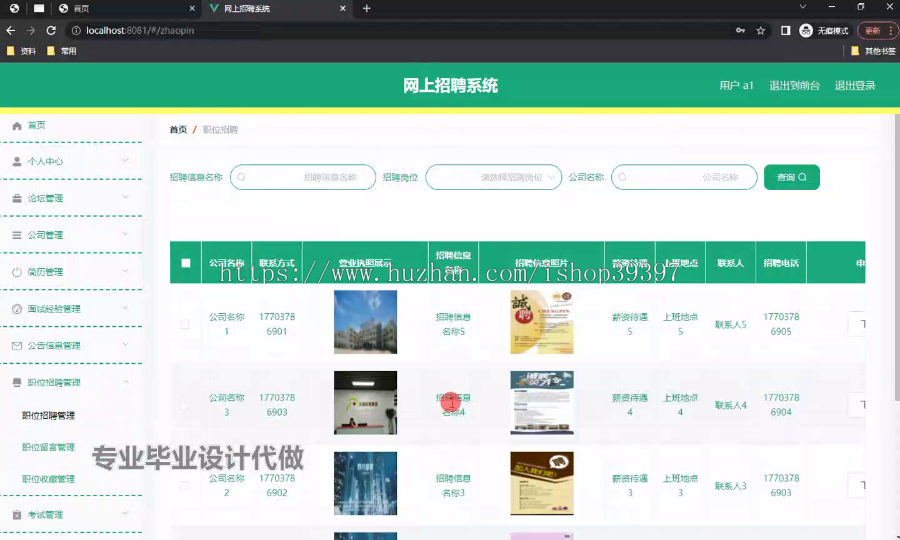Click the circular icon beside 面试经验管理
900x540 pixels.
coord(17,309)
